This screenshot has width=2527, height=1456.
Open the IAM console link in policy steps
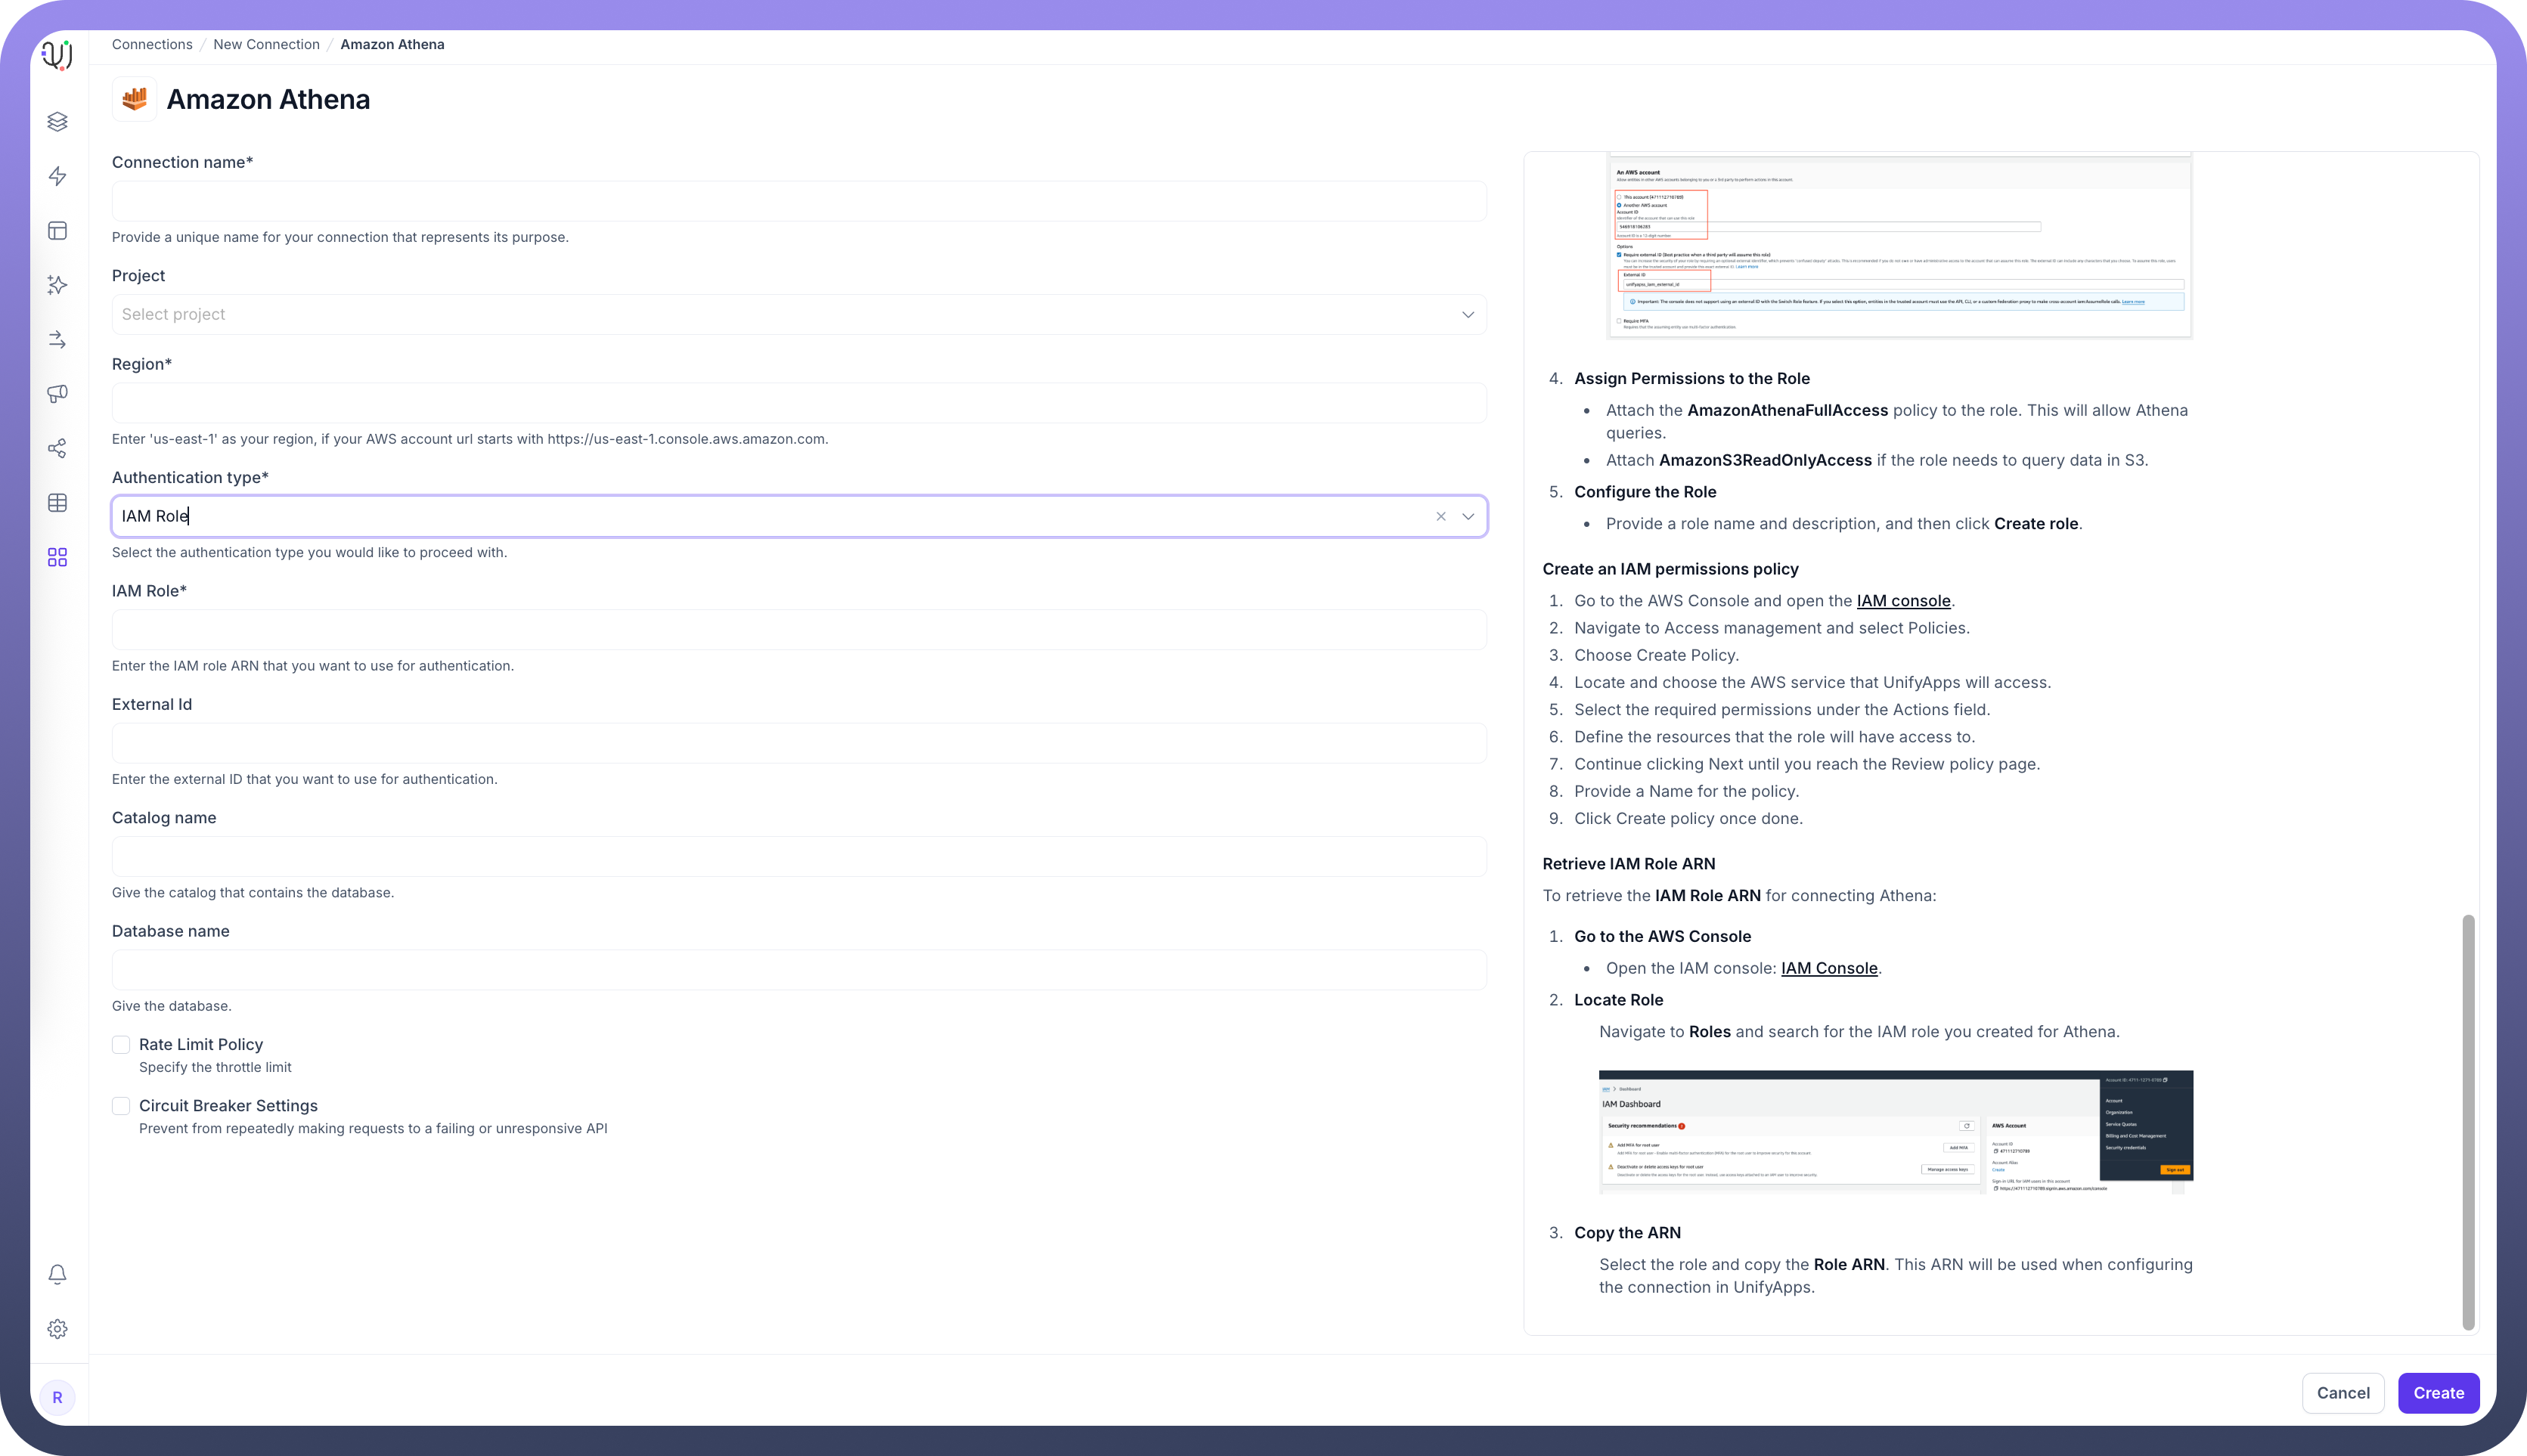pyautogui.click(x=1902, y=601)
